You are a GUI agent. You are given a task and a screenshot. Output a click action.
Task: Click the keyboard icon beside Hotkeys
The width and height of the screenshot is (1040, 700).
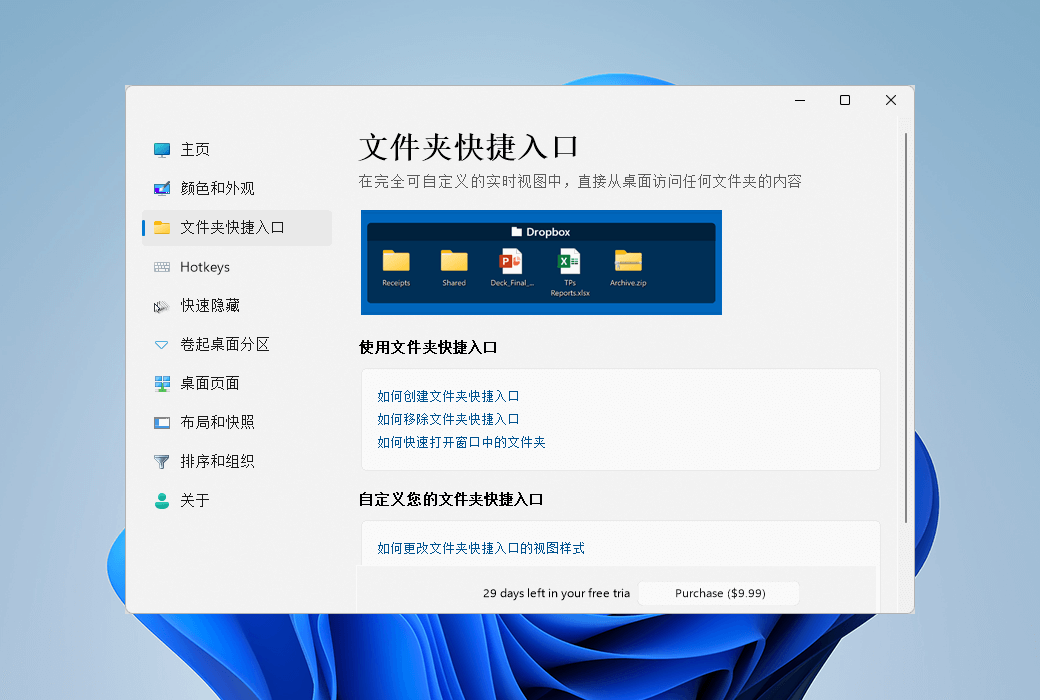point(162,267)
